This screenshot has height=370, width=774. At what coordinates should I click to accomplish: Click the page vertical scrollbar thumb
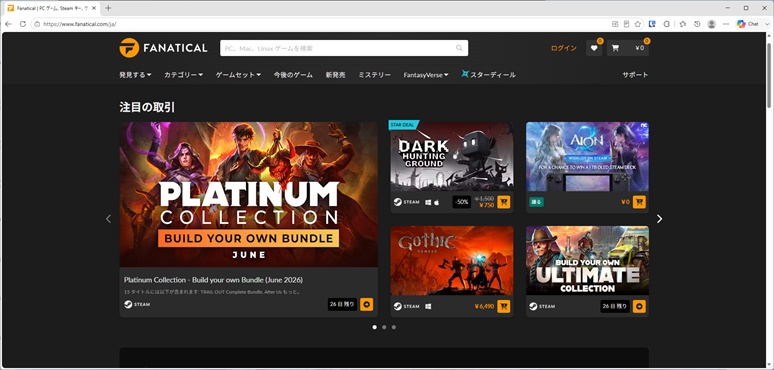[x=769, y=74]
